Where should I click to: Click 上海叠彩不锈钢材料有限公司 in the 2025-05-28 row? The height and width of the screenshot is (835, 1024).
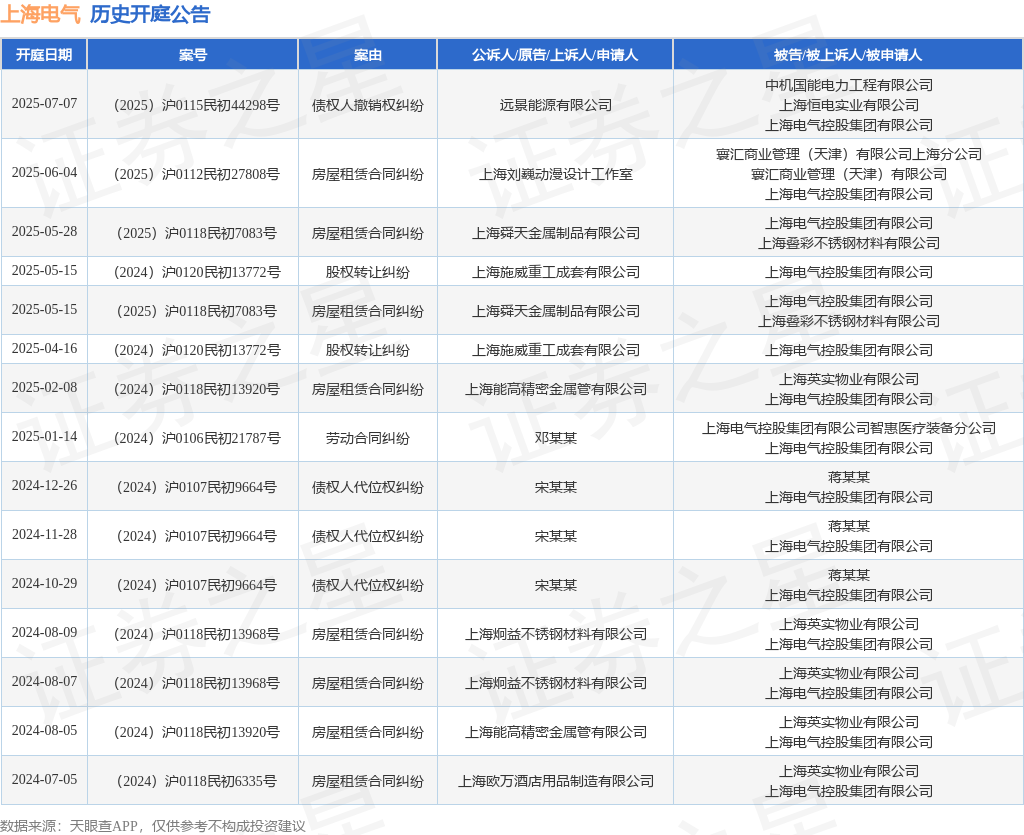click(x=849, y=243)
